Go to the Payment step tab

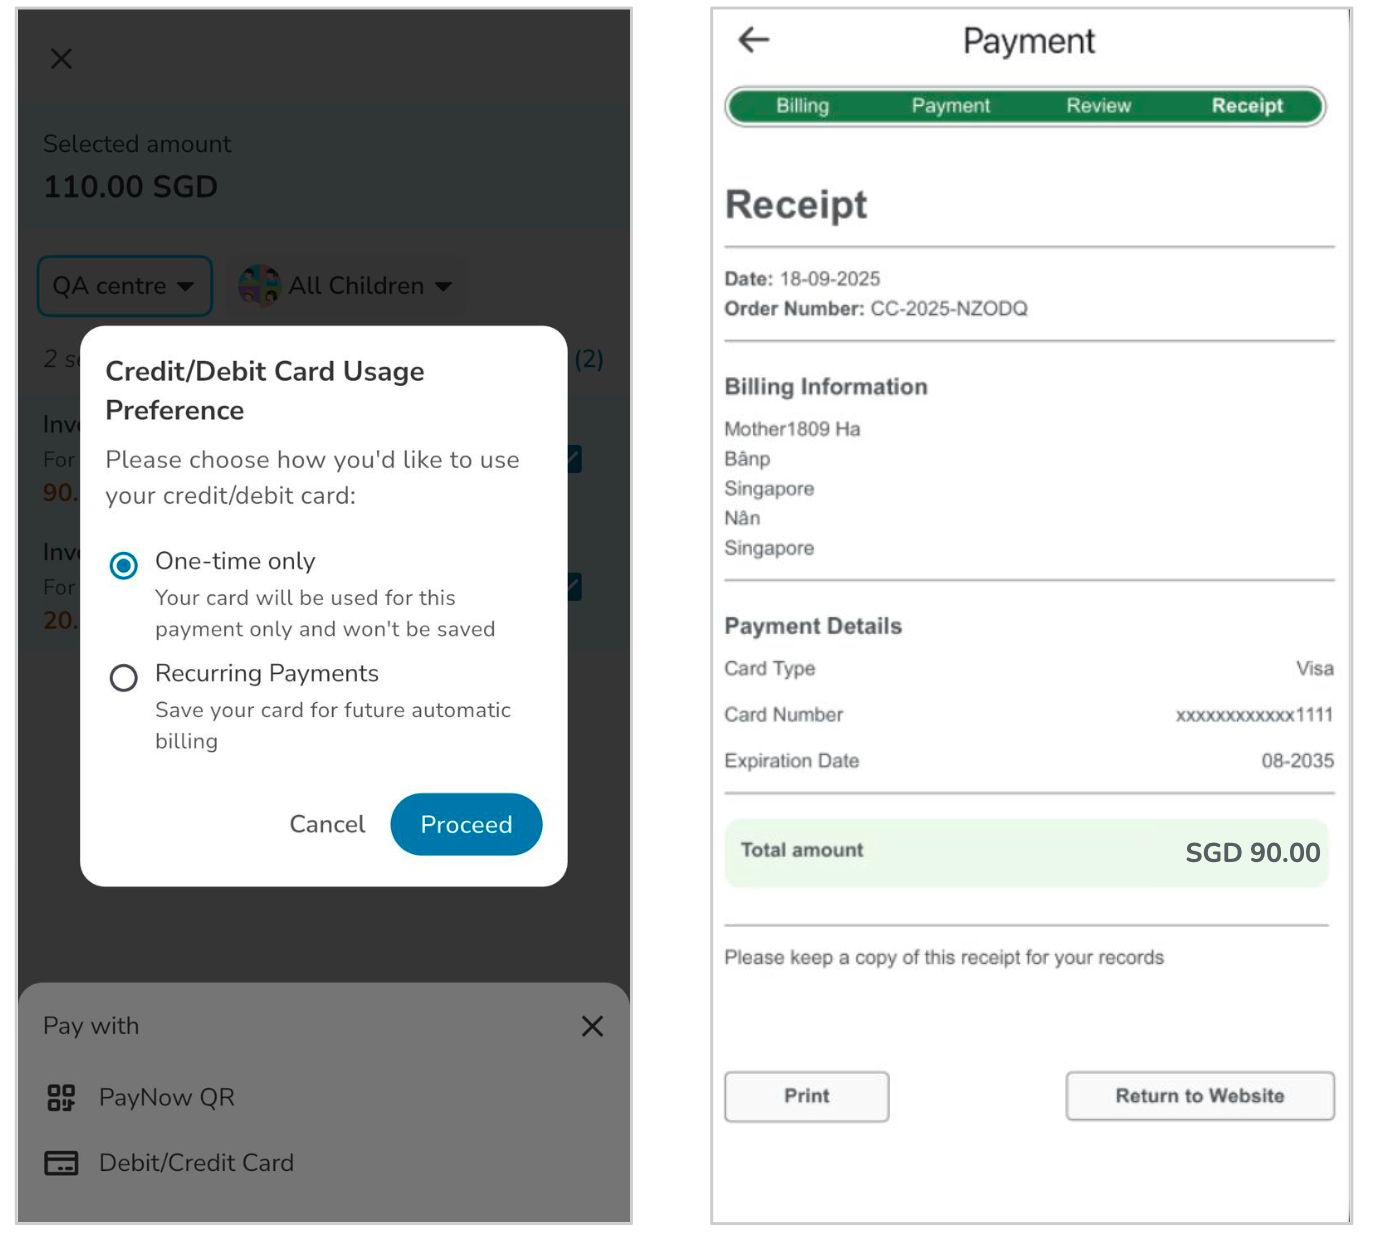[x=950, y=106]
